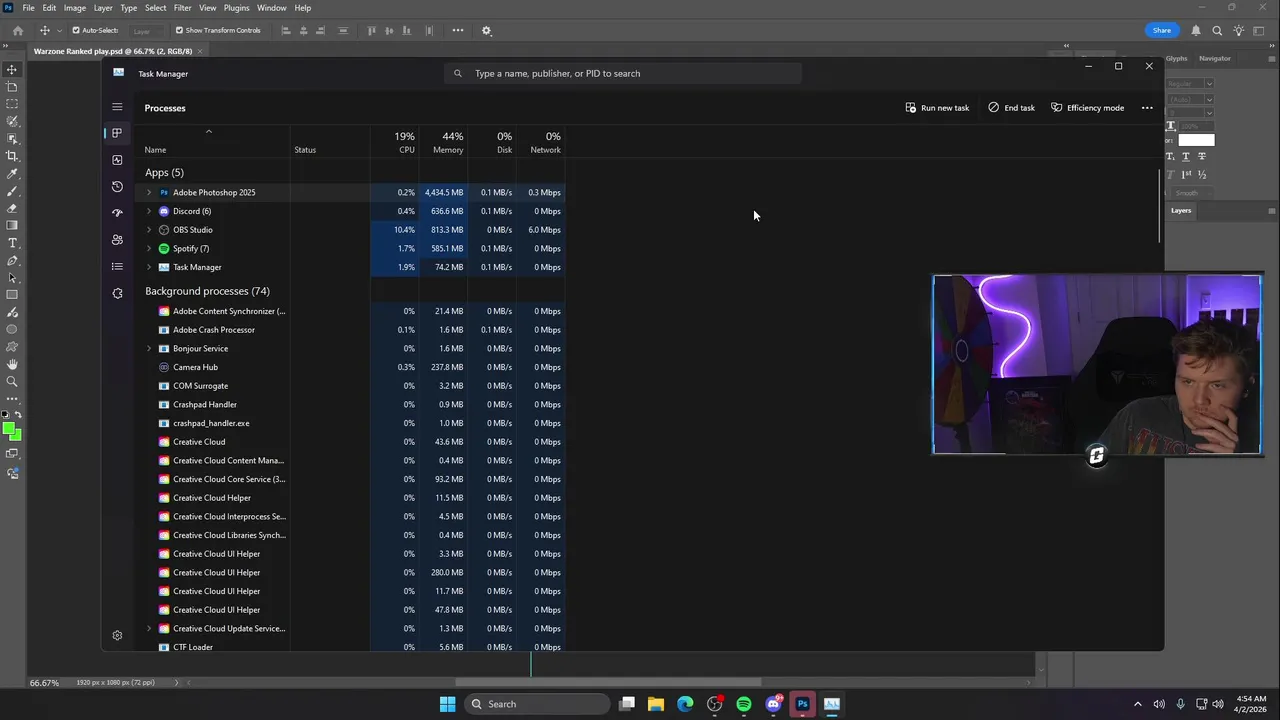Select the Rectangular Marquee tool
Image resolution: width=1280 pixels, height=720 pixels.
tap(12, 104)
